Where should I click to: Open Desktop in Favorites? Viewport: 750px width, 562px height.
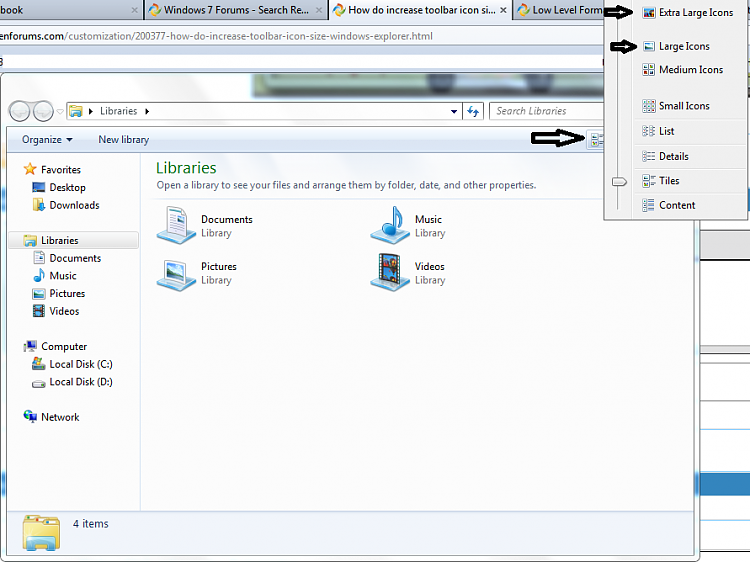click(67, 187)
